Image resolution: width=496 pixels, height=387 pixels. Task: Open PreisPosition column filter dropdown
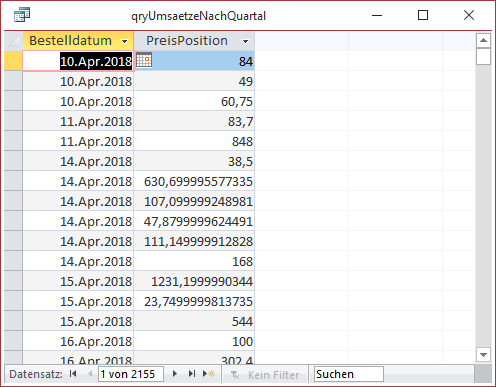tap(246, 41)
